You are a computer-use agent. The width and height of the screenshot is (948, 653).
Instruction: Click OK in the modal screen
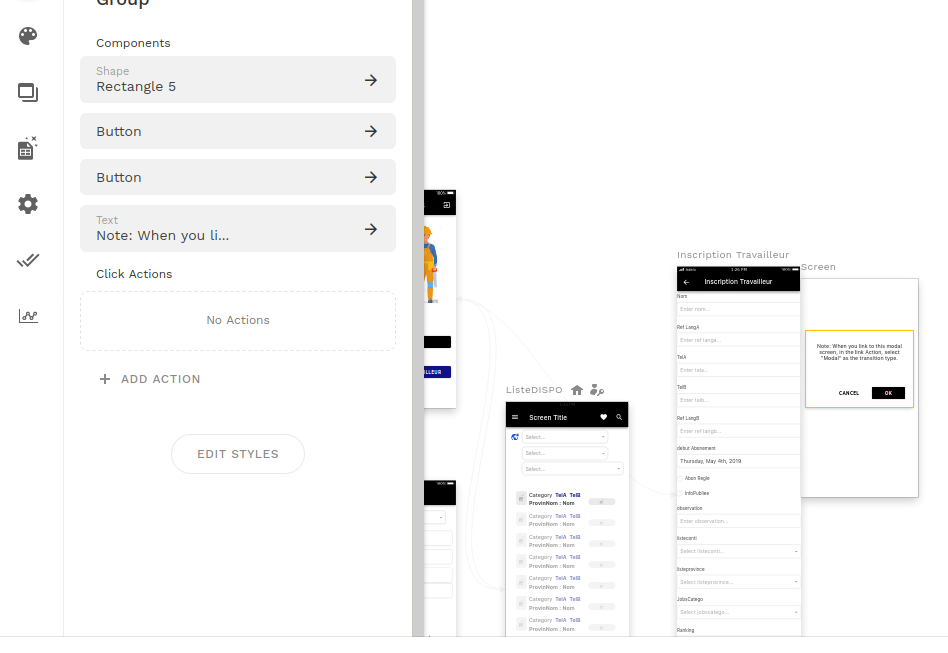(x=888, y=393)
